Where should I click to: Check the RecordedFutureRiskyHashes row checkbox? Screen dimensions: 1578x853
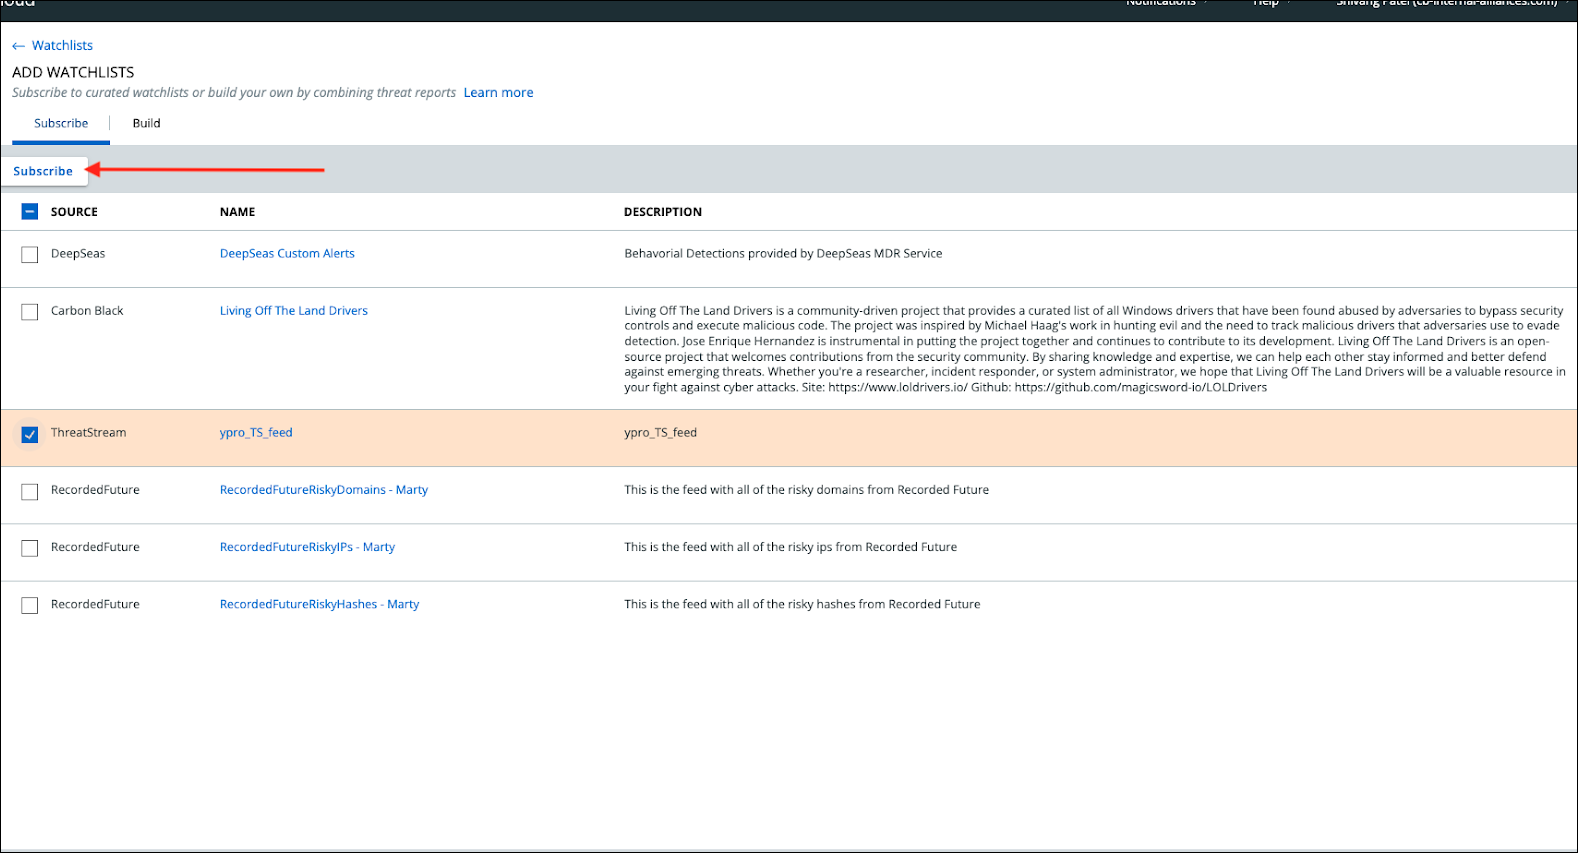(30, 606)
